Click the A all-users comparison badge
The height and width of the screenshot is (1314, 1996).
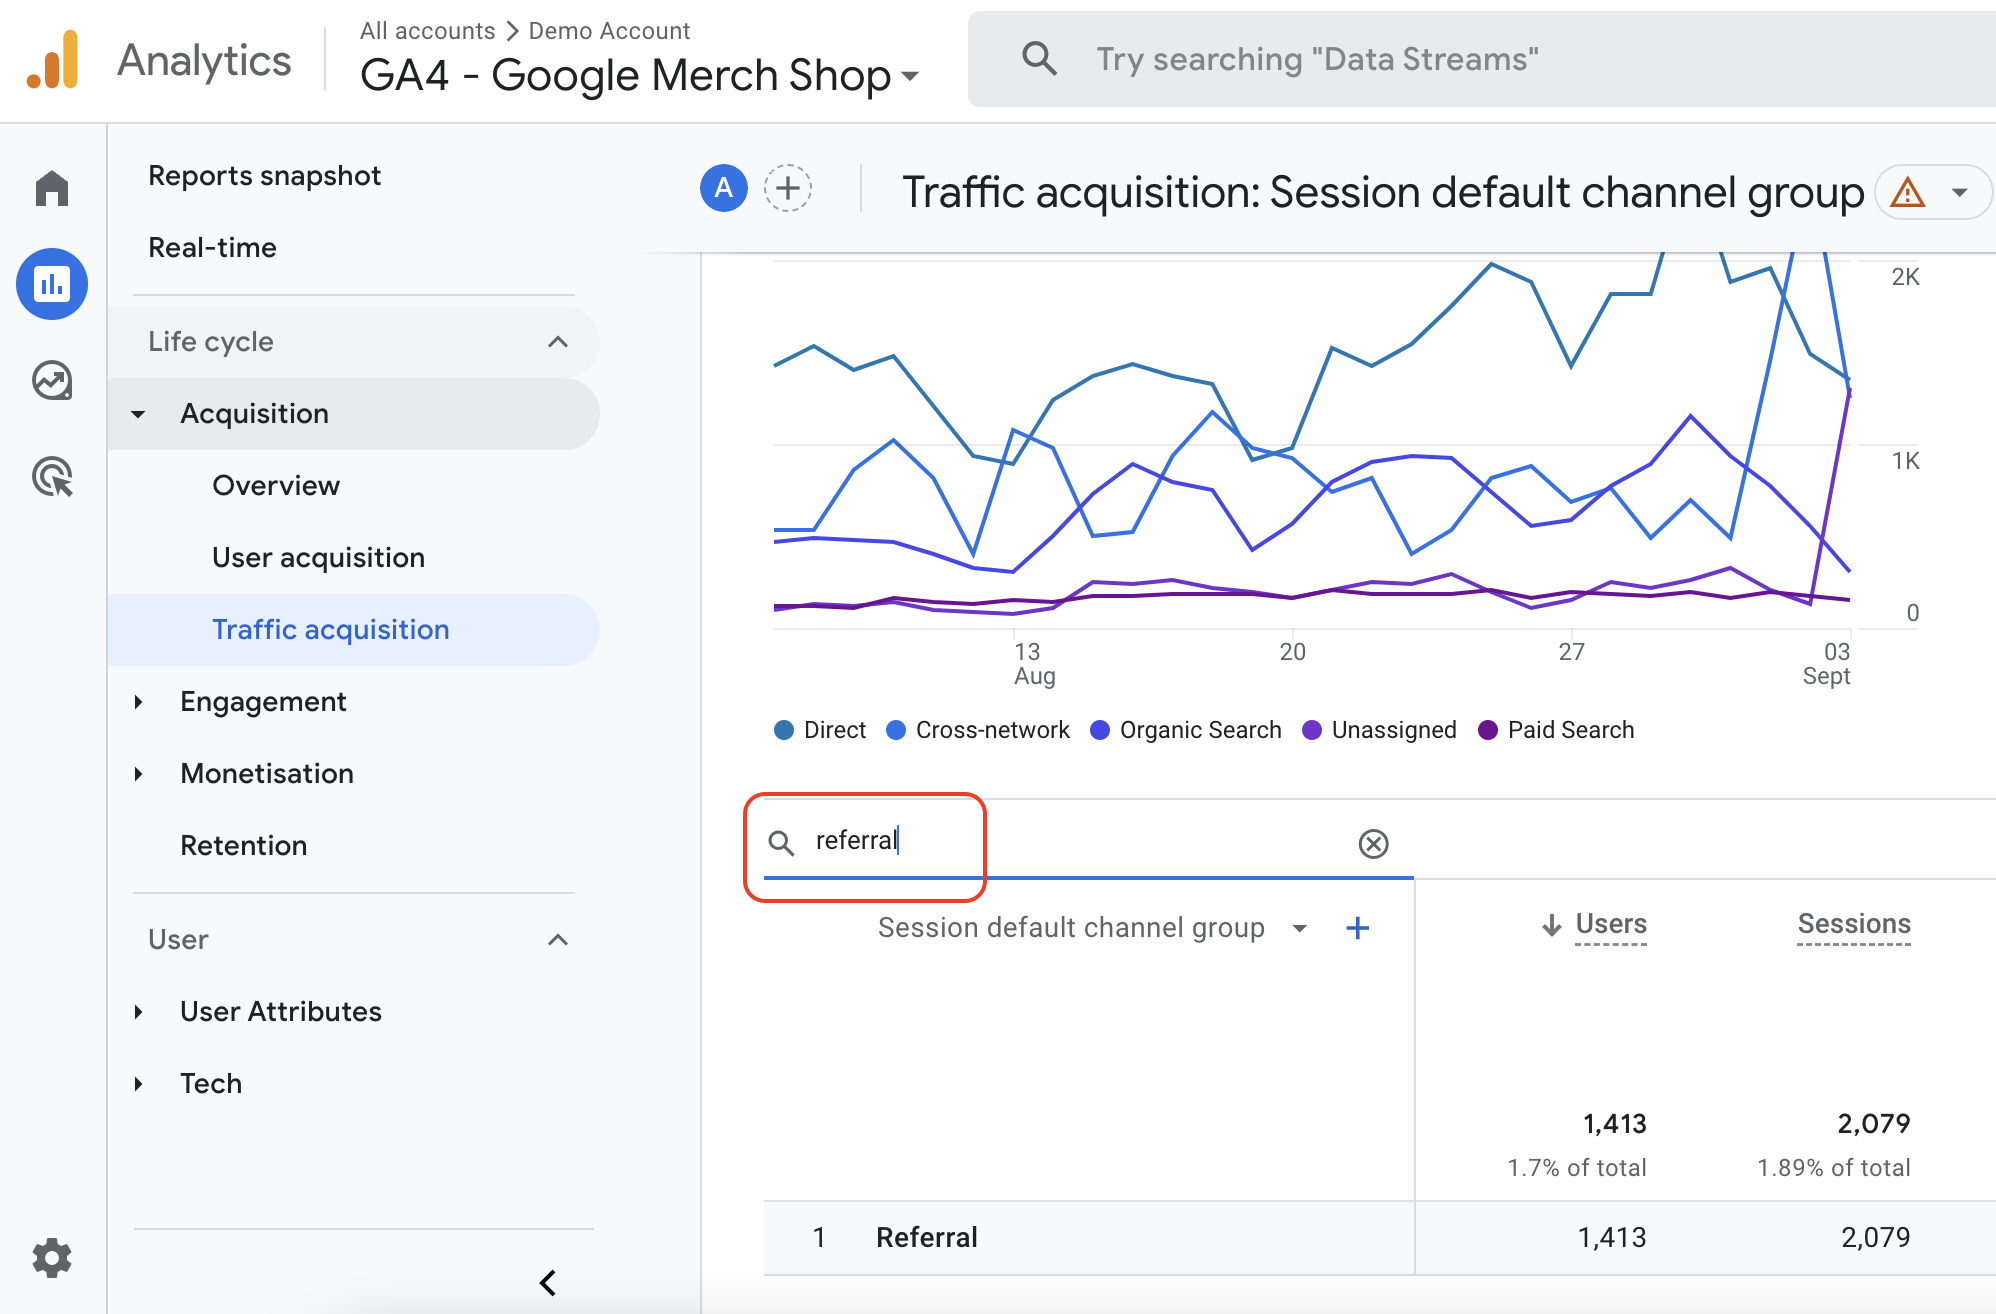pos(724,188)
